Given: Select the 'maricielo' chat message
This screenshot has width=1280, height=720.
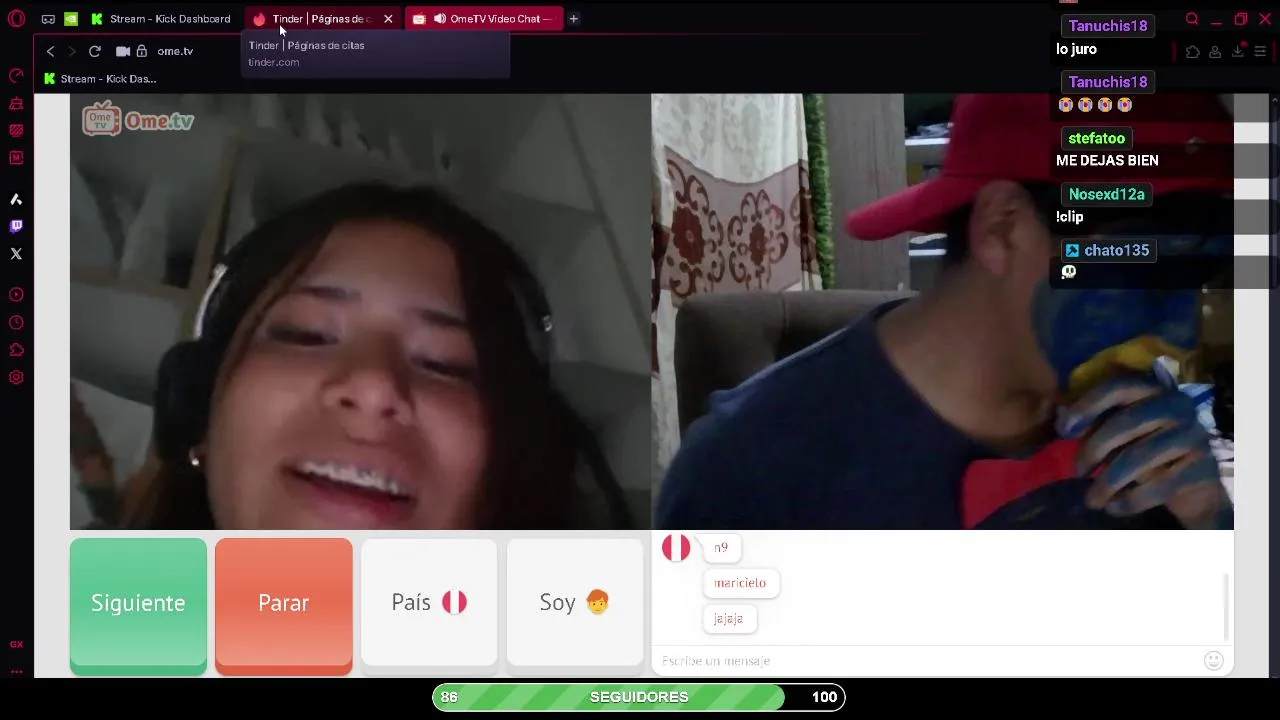Looking at the screenshot, I should coord(740,583).
